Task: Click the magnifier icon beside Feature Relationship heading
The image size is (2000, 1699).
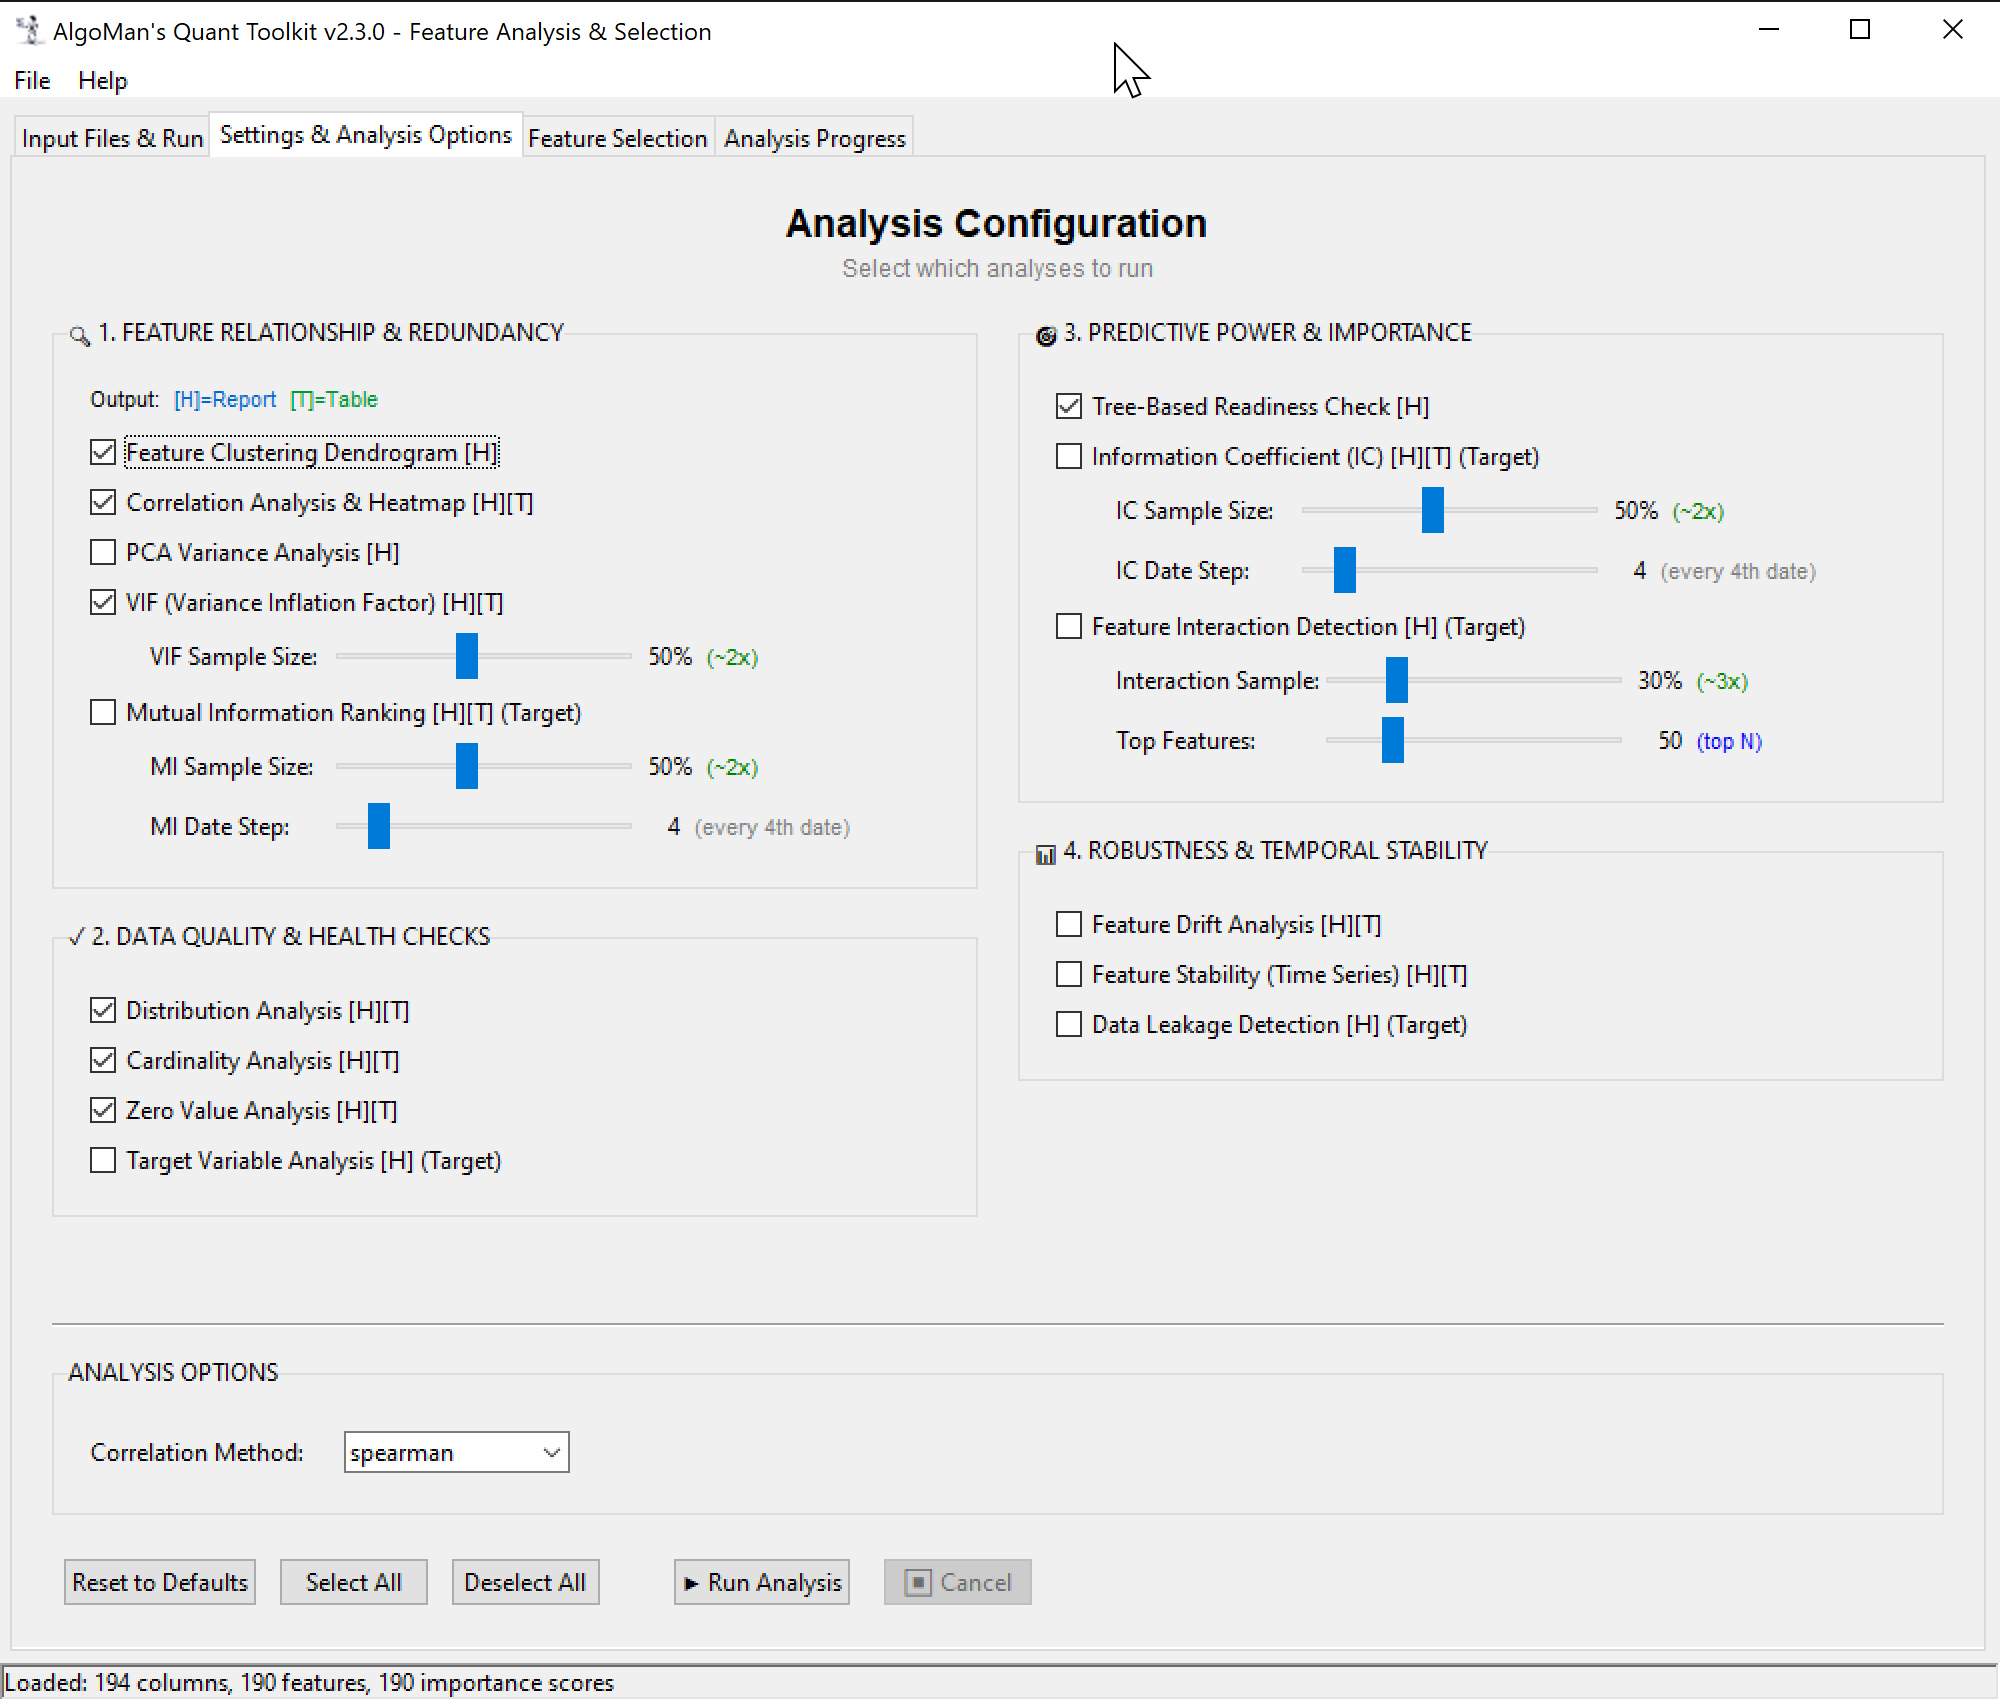Action: pyautogui.click(x=79, y=336)
